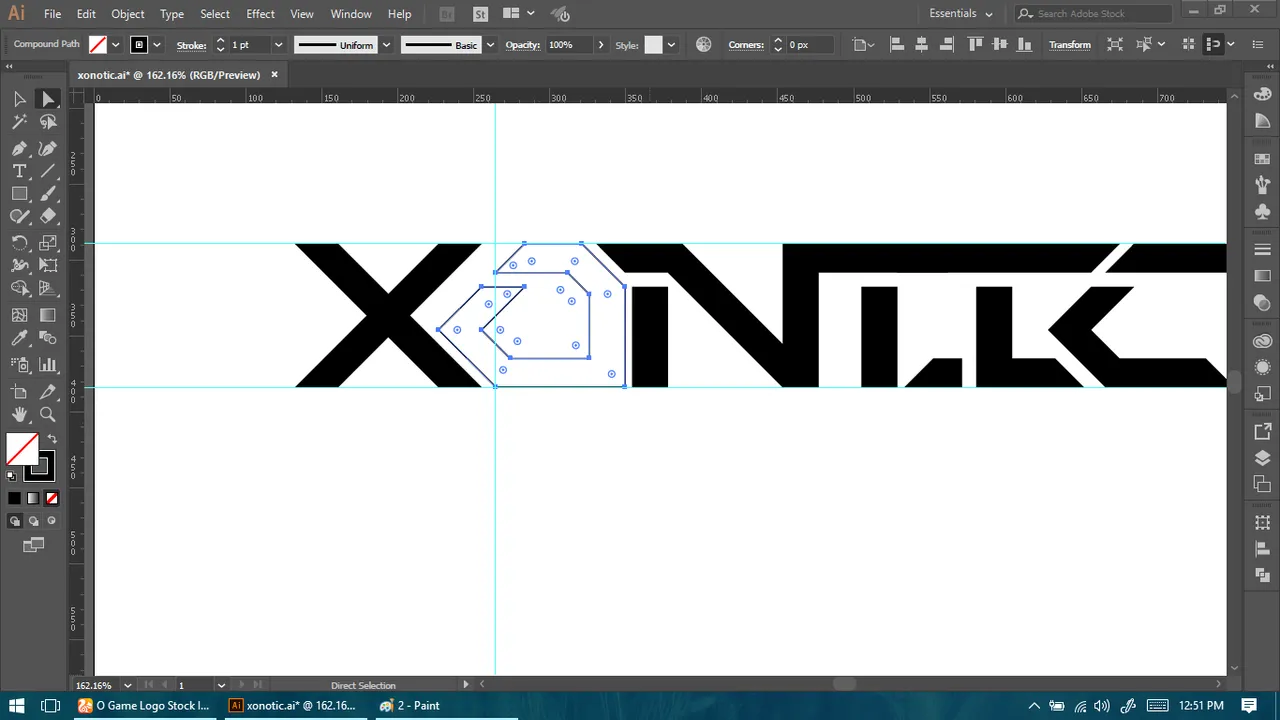
Task: Open the Recolor Artwork wheel icon
Action: pyautogui.click(x=704, y=45)
